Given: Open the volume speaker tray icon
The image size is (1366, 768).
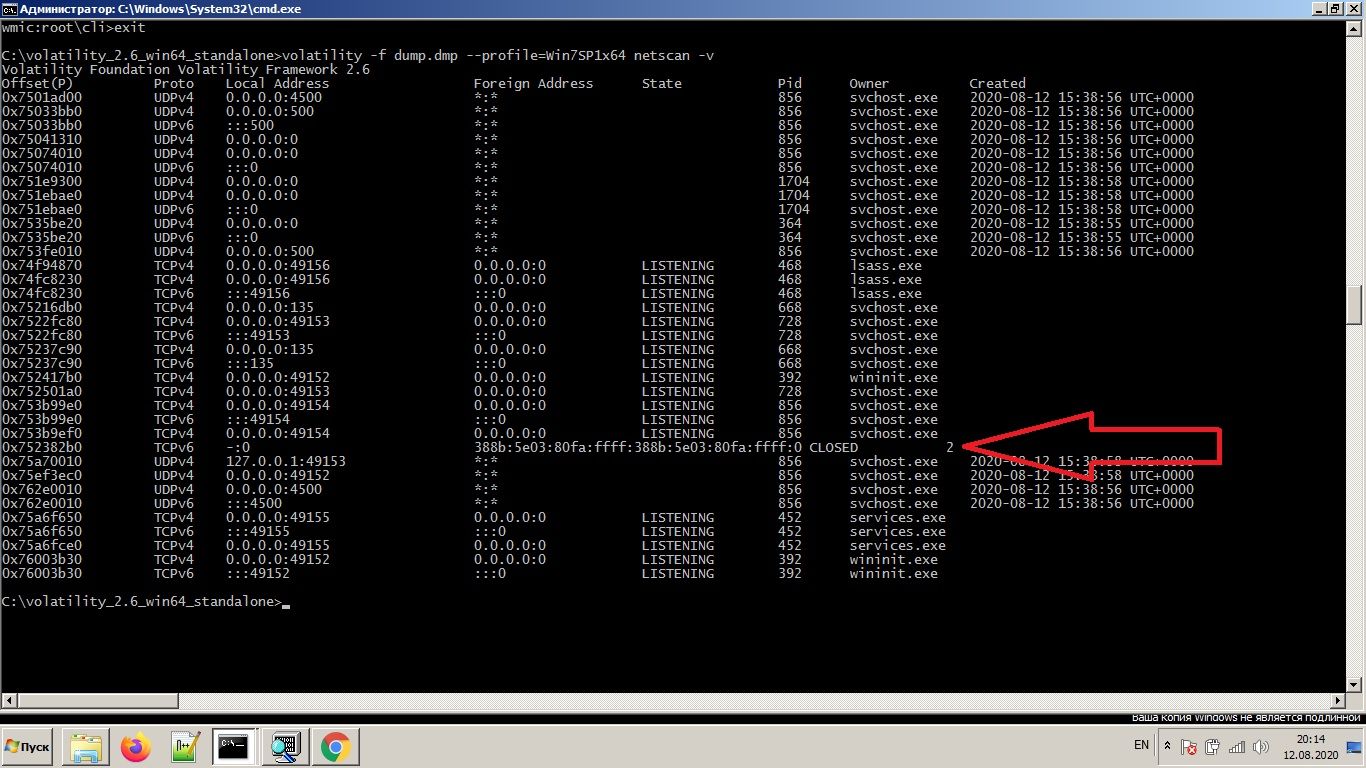Looking at the screenshot, I should click(1259, 746).
